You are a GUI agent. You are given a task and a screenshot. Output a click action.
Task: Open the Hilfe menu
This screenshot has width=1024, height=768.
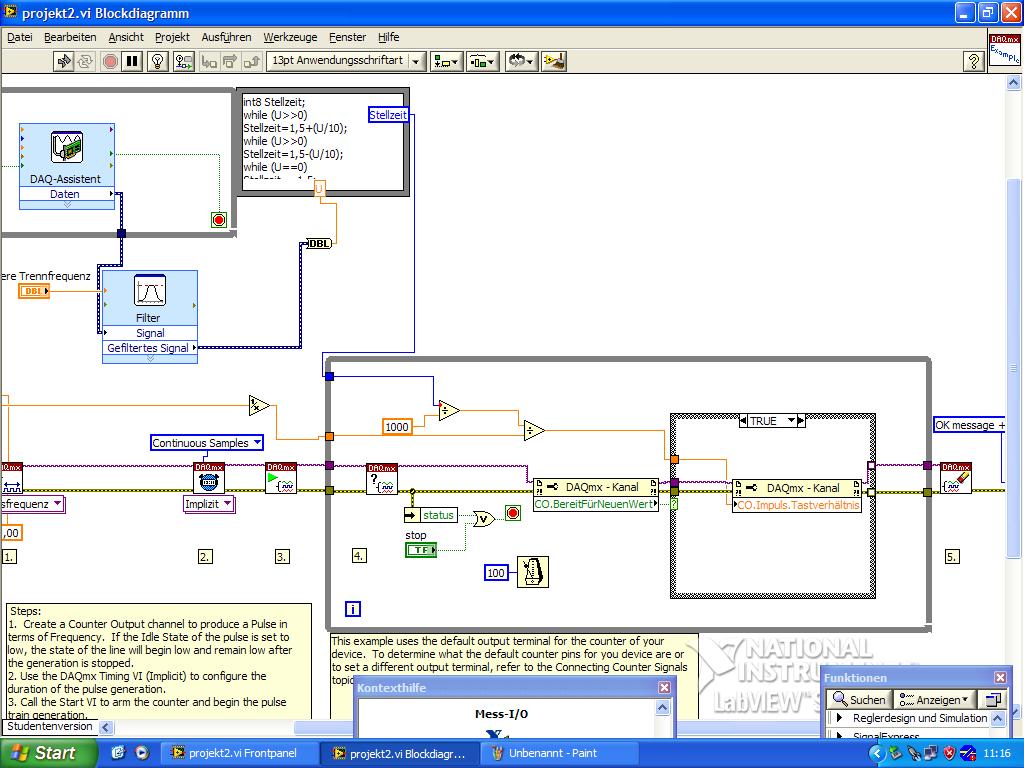(x=389, y=37)
